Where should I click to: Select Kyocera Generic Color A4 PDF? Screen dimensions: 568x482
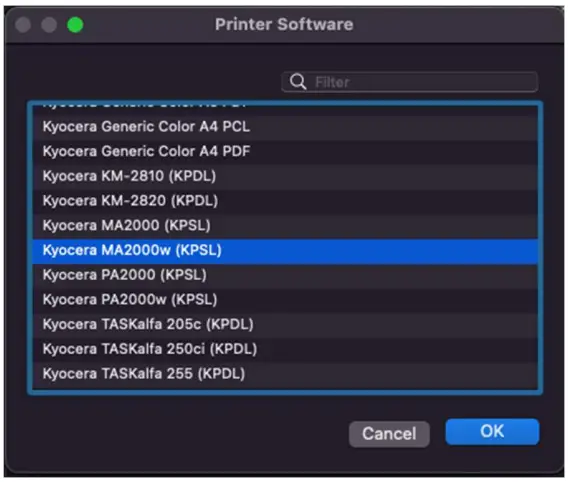[285, 151]
